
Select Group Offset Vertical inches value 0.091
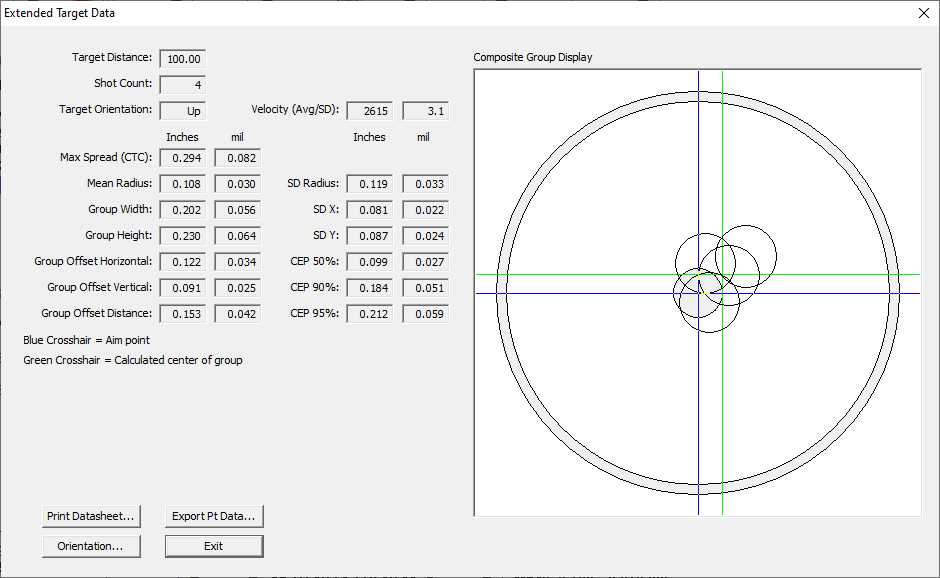point(183,288)
